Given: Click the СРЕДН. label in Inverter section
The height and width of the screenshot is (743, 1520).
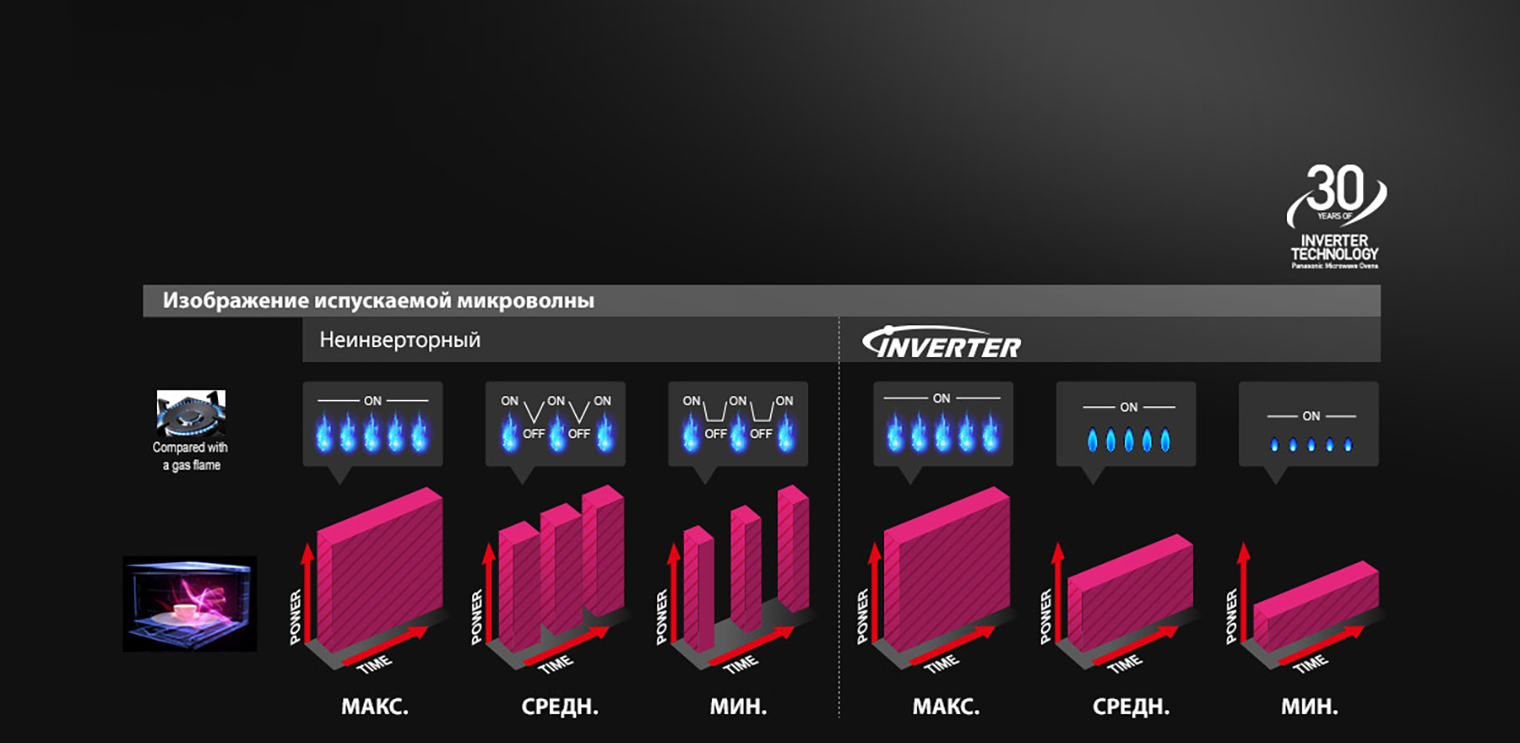Looking at the screenshot, I should [x=1131, y=707].
